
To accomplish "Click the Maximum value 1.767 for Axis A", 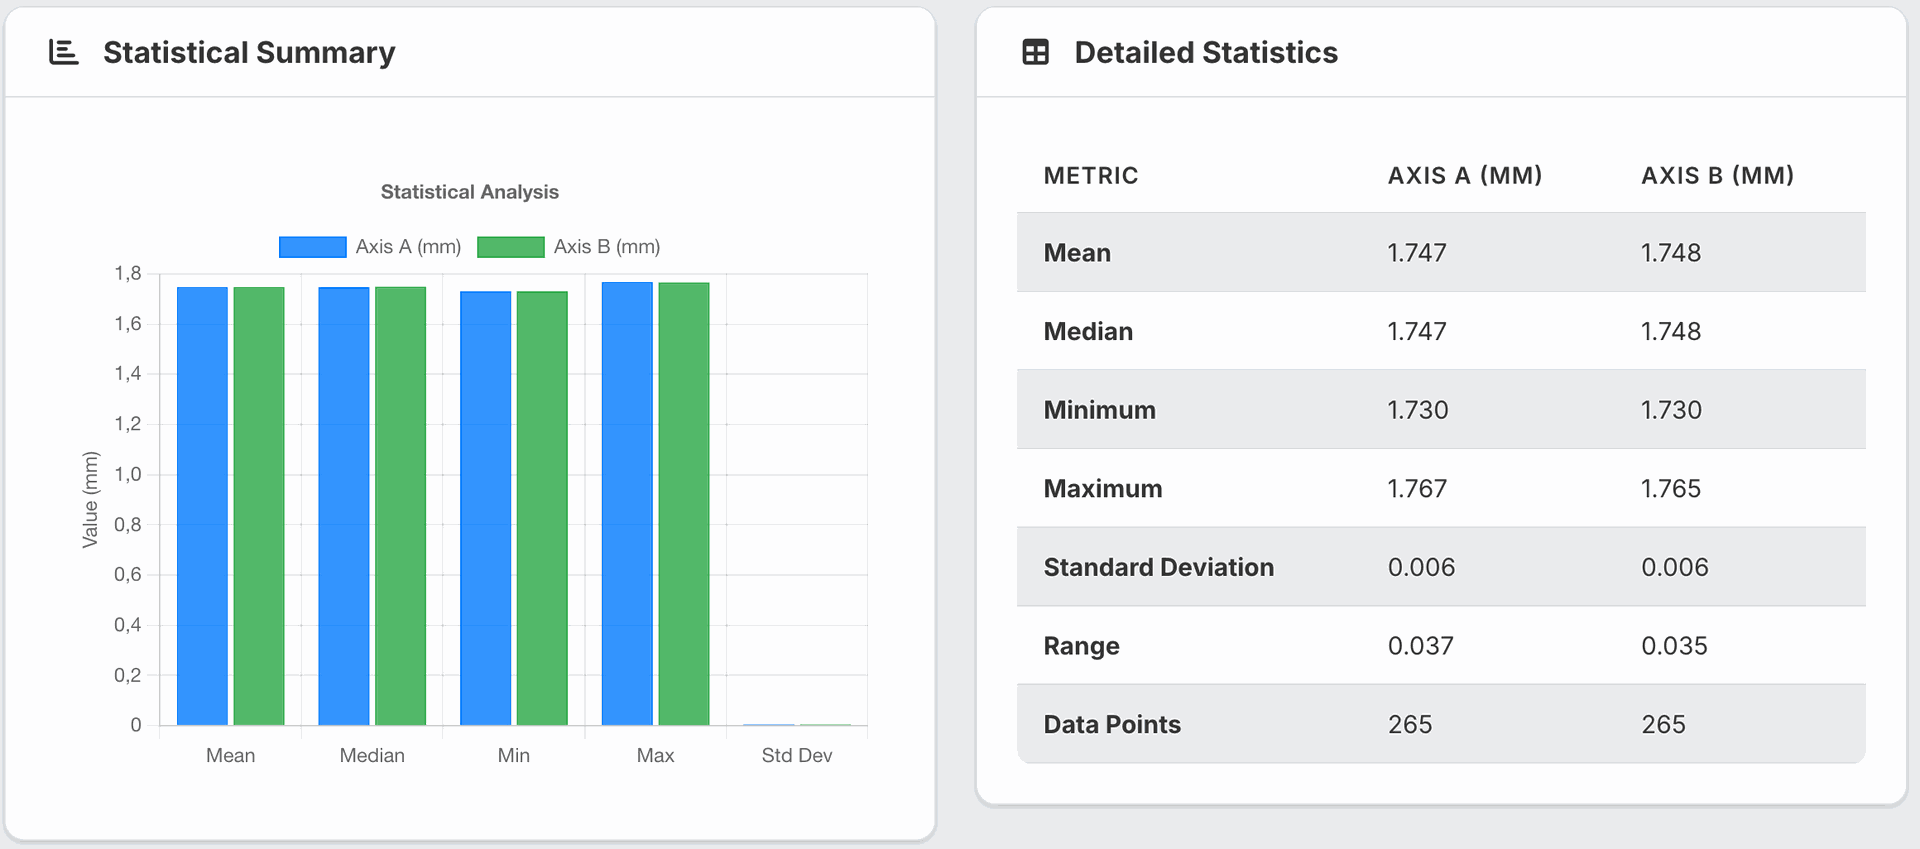I will 1417,489.
